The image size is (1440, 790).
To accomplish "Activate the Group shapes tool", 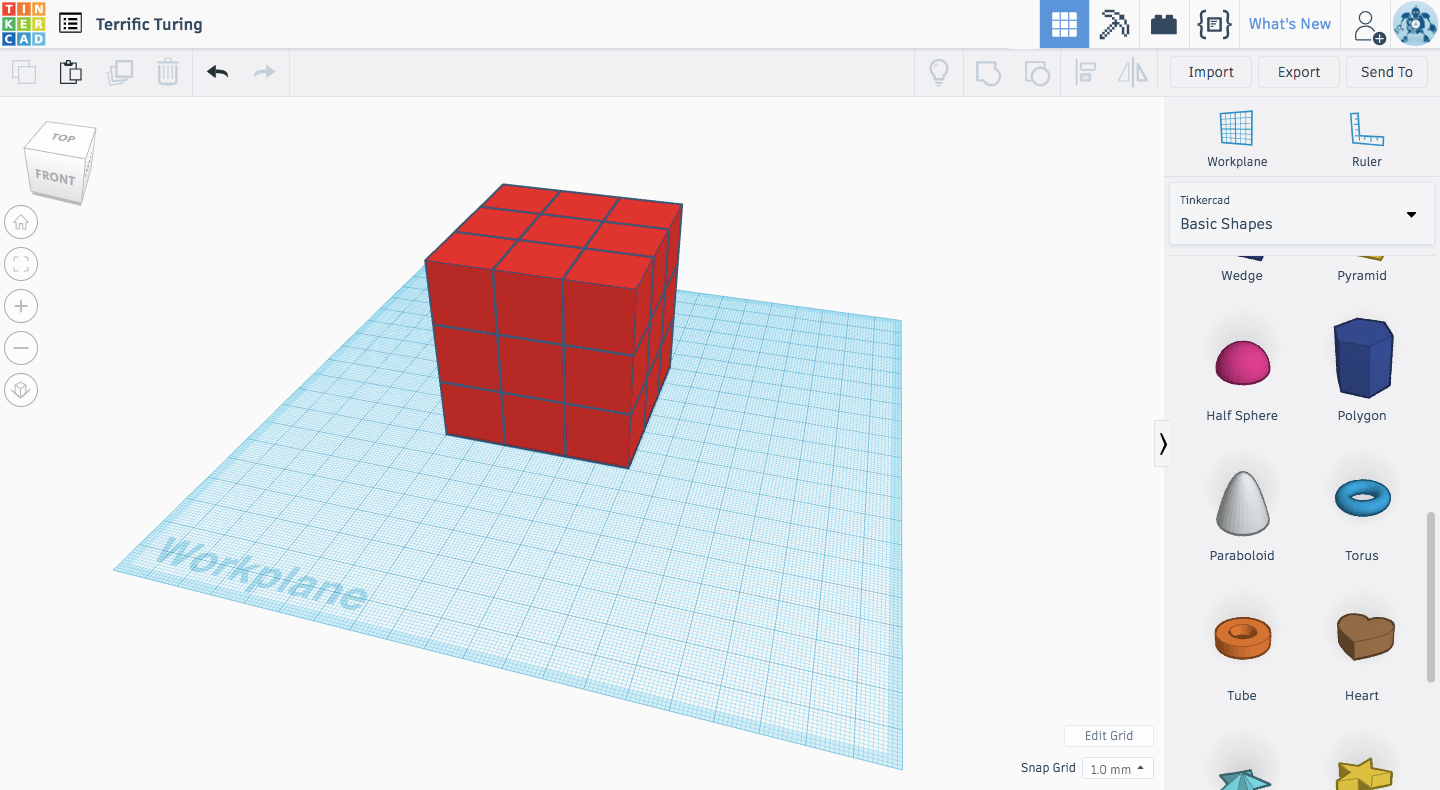I will pyautogui.click(x=987, y=72).
